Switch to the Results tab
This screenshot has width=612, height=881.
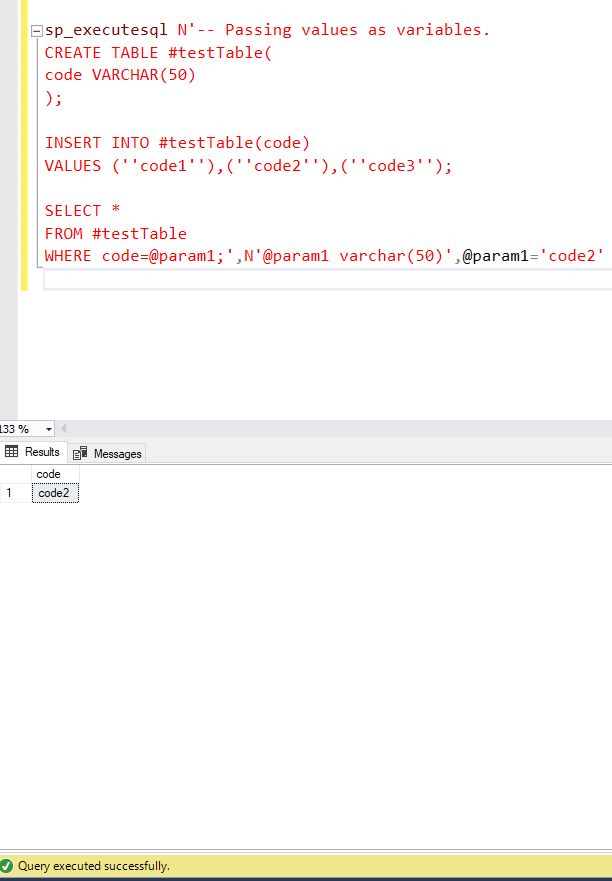pos(33,452)
